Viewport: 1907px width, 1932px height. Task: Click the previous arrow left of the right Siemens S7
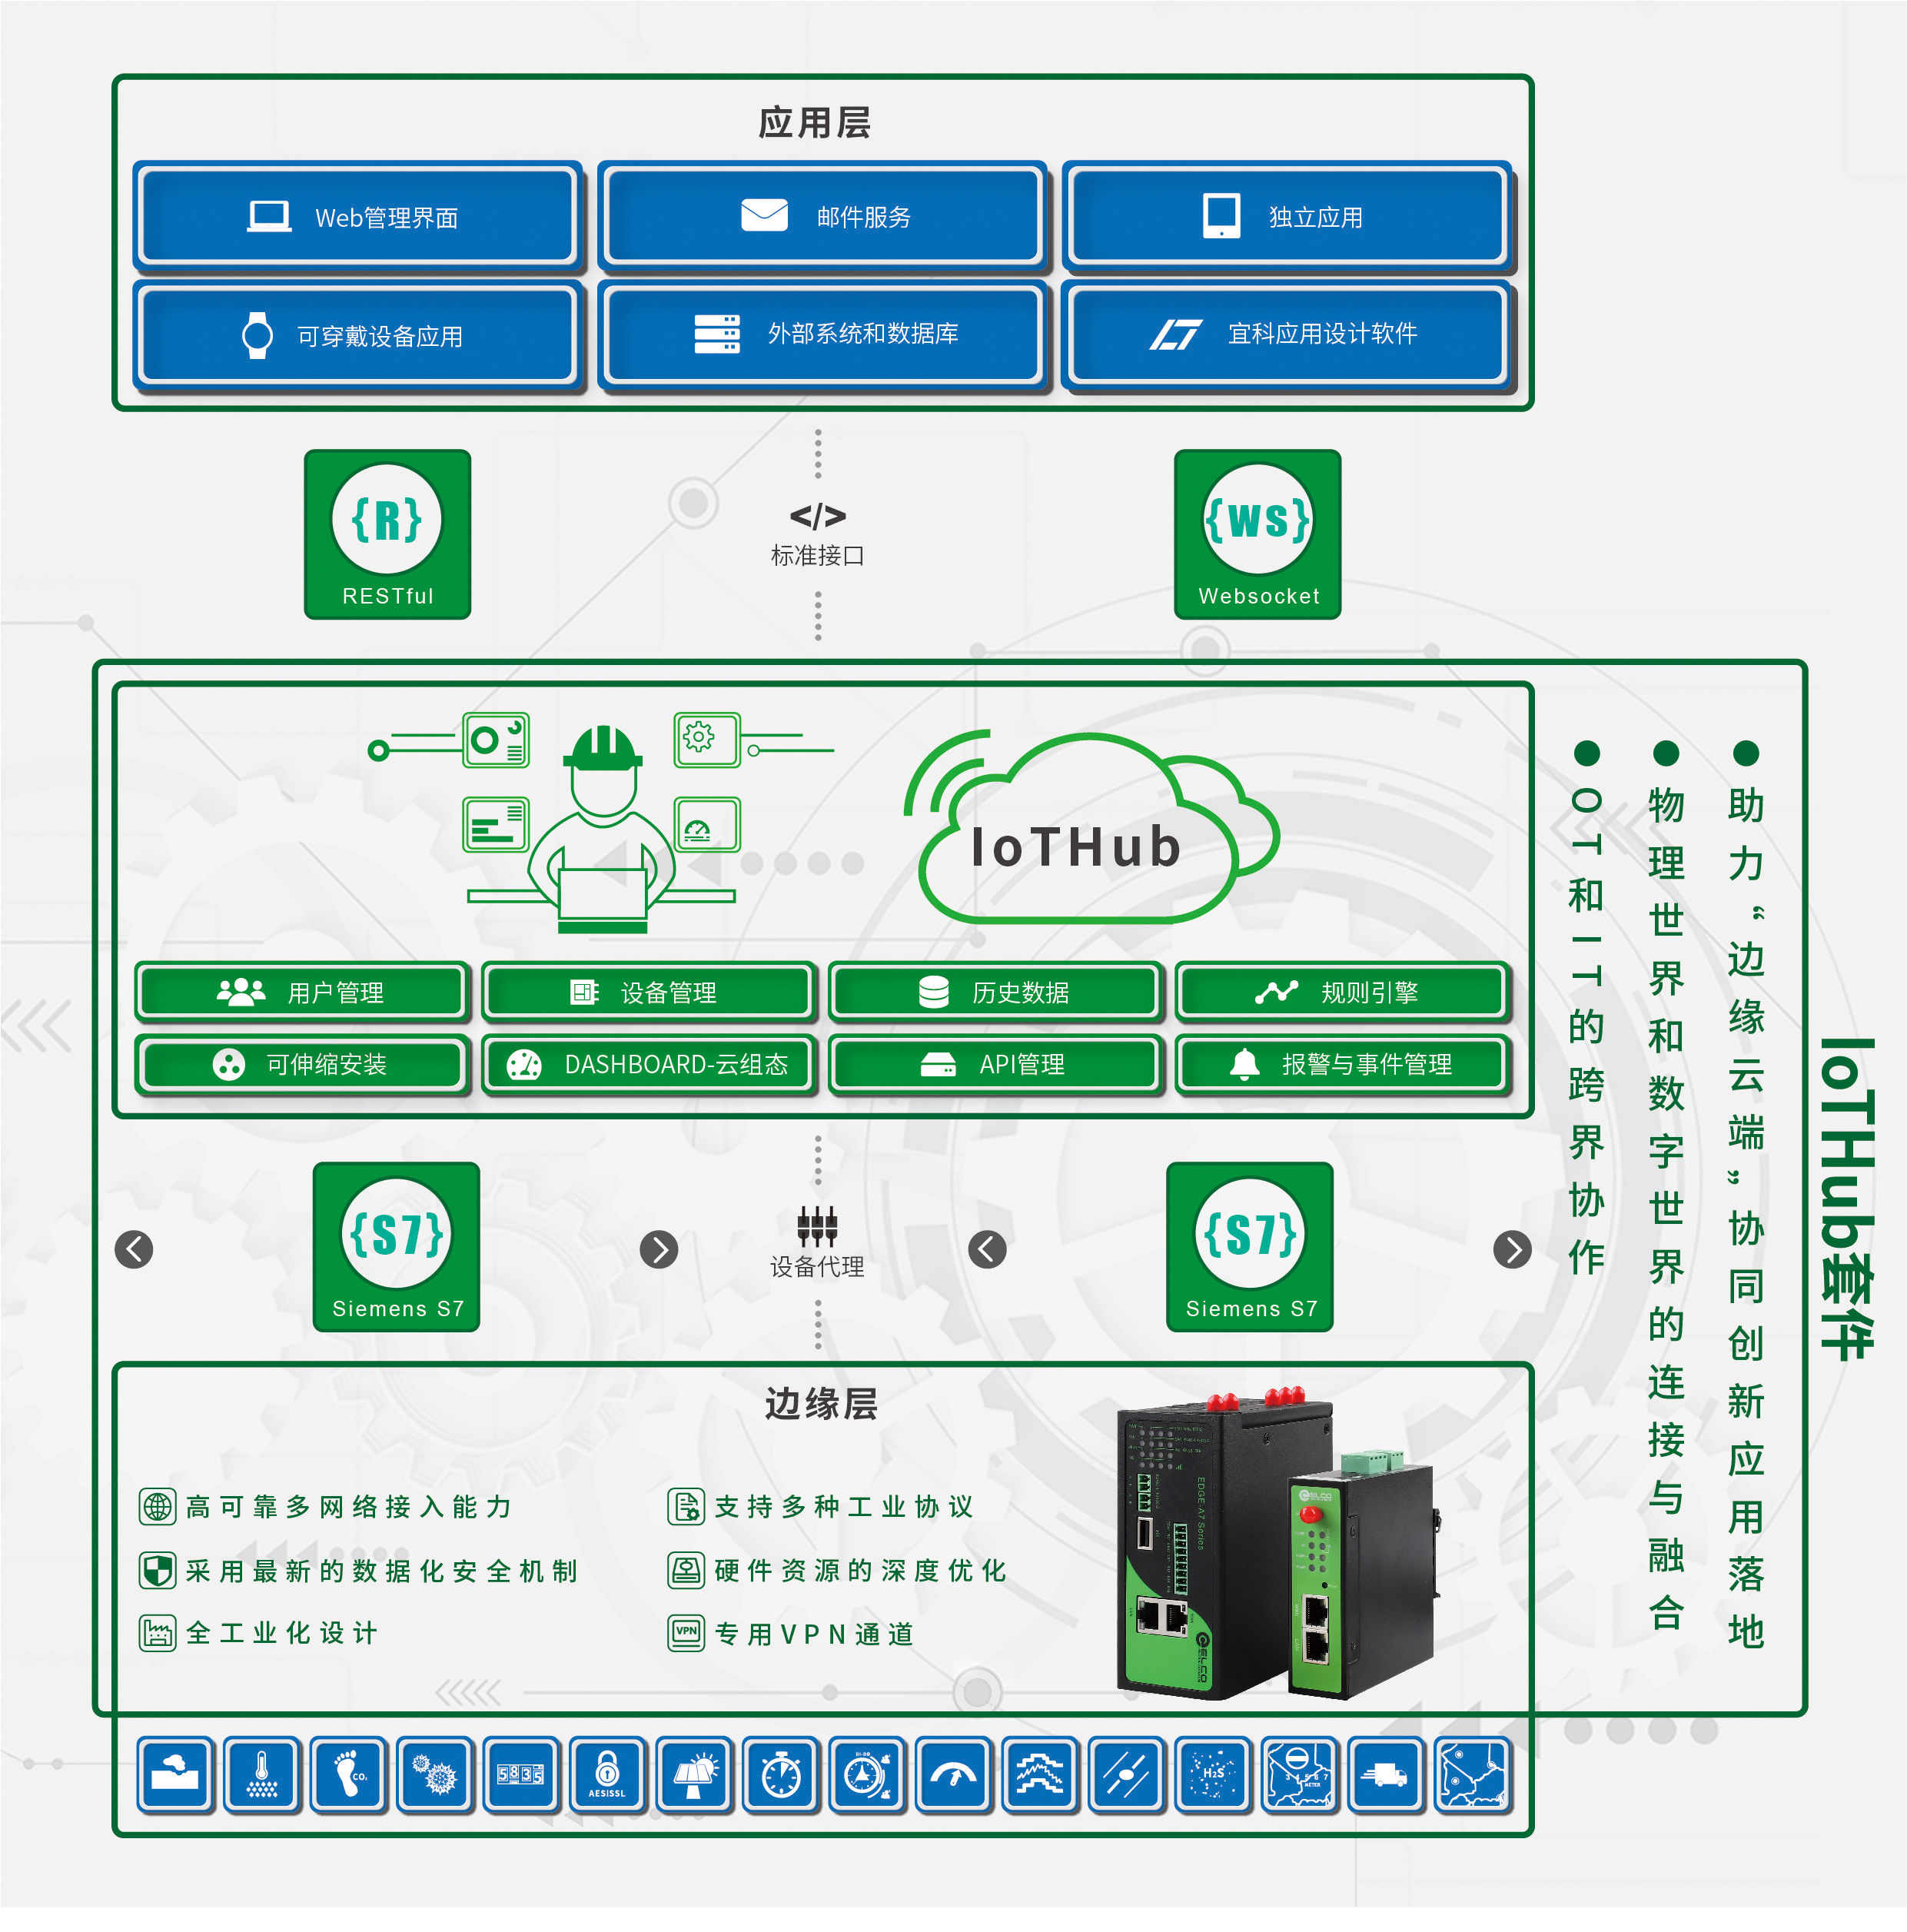pyautogui.click(x=987, y=1249)
